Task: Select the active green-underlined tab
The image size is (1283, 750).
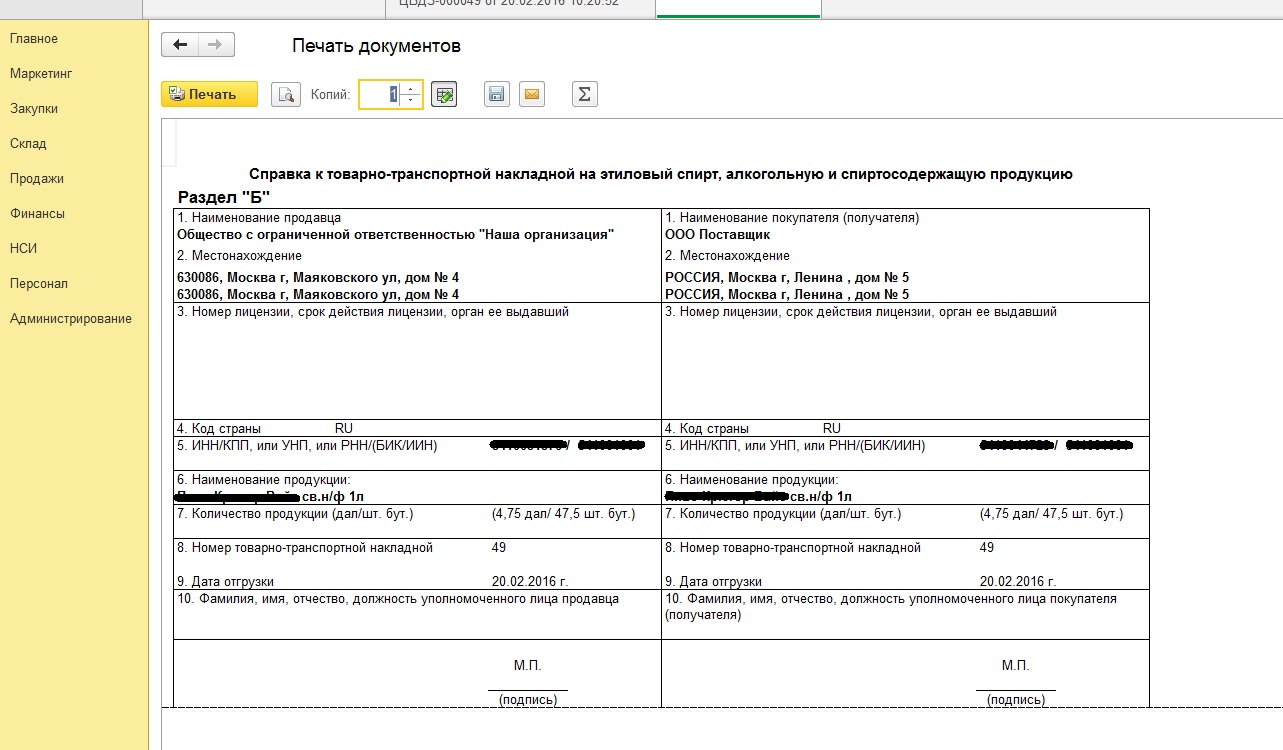Action: click(738, 8)
